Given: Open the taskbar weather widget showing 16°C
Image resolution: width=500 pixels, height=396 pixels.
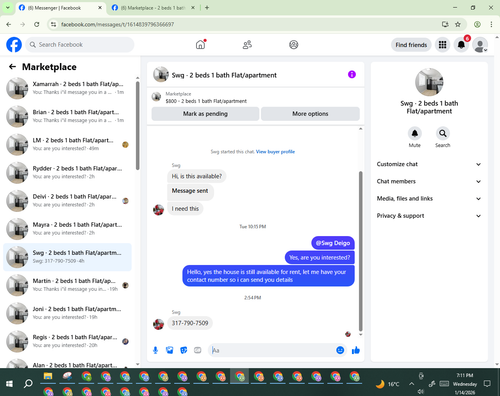Looking at the screenshot, I should tap(387, 384).
